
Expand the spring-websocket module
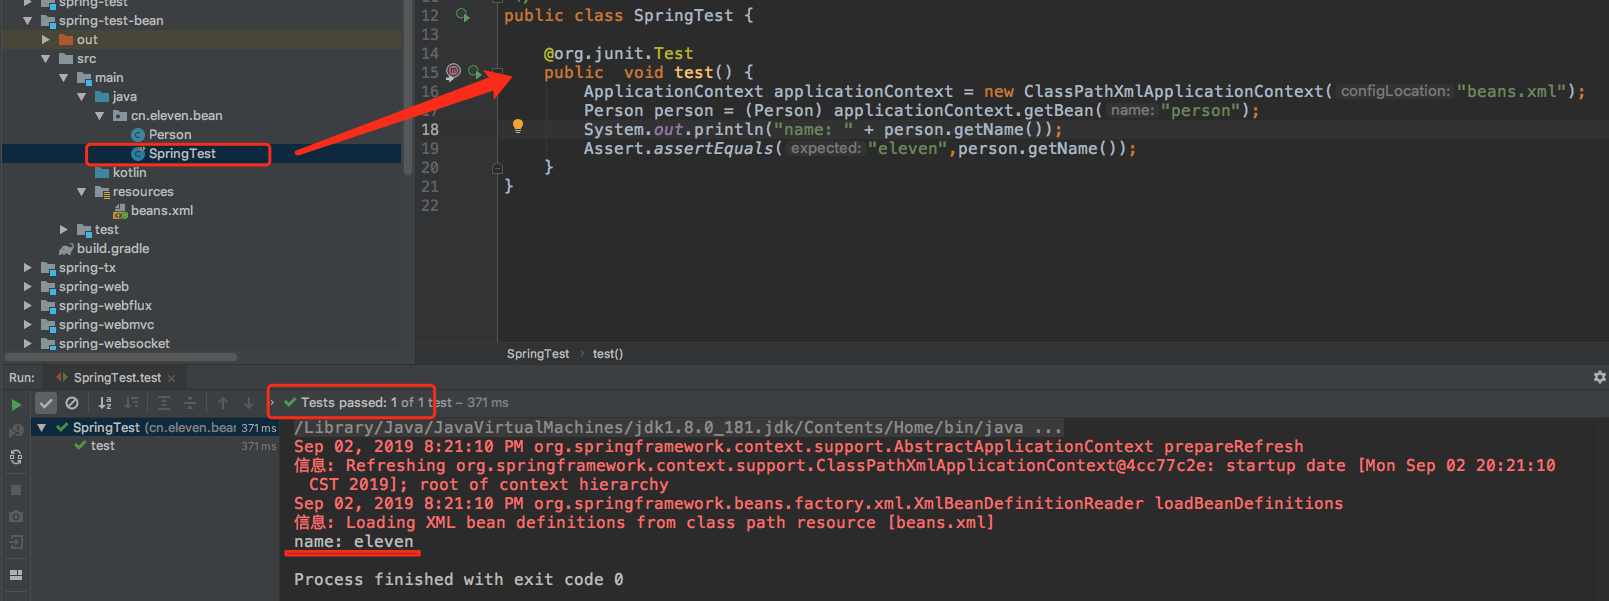coord(27,344)
